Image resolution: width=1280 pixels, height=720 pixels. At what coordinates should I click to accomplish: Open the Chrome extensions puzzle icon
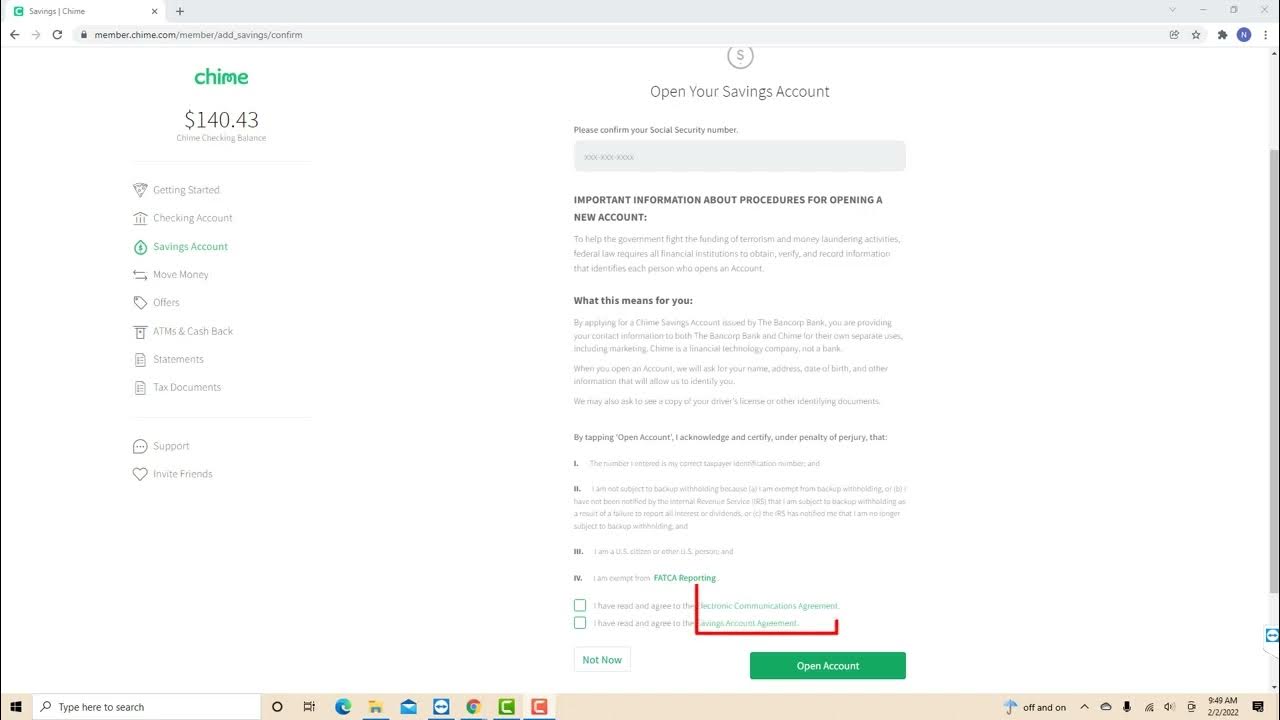(1222, 34)
